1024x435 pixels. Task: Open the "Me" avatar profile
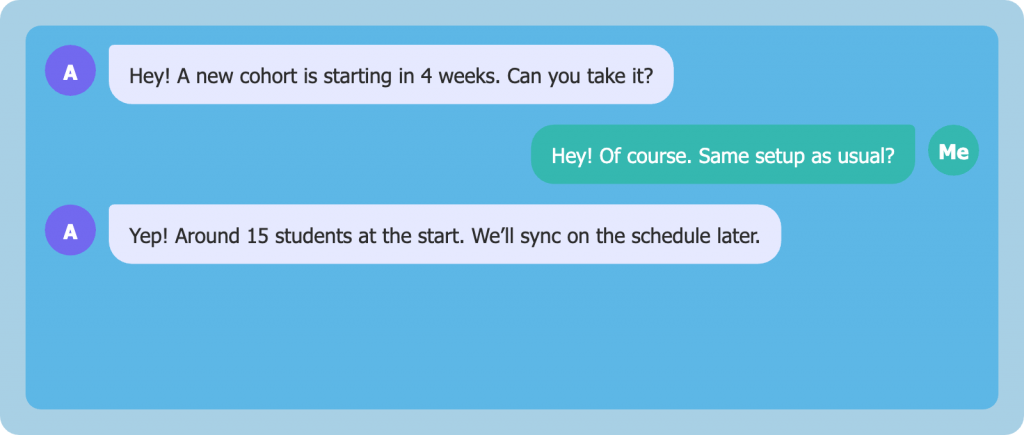(953, 152)
